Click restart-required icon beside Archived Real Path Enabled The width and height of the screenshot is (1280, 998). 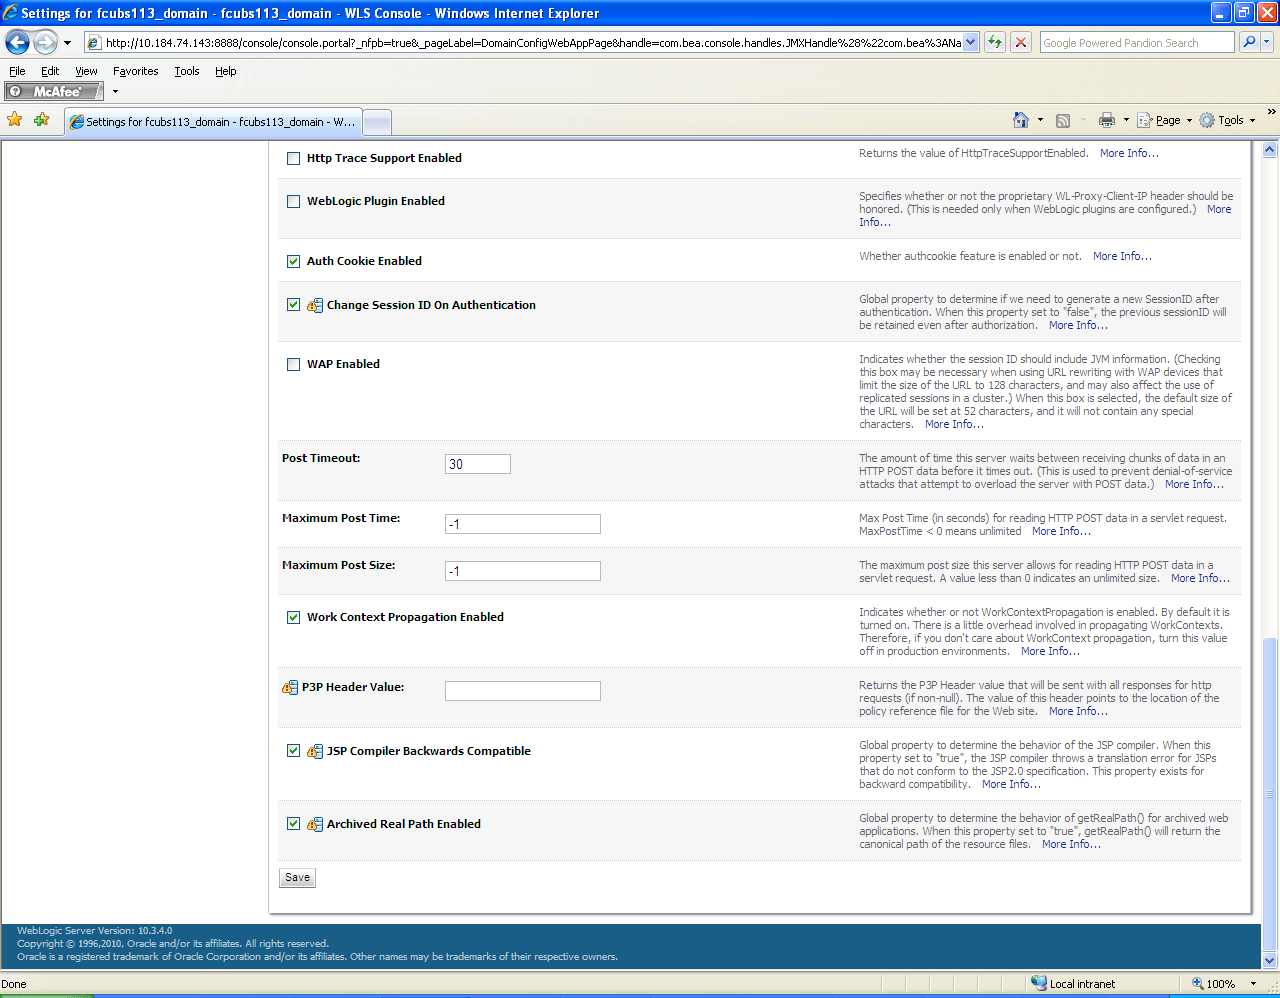coord(314,824)
